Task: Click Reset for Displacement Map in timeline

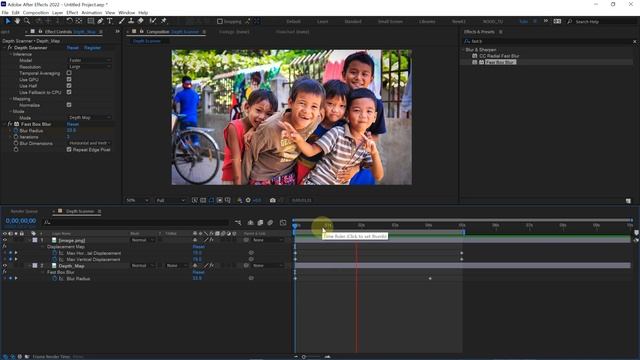Action: [199, 247]
